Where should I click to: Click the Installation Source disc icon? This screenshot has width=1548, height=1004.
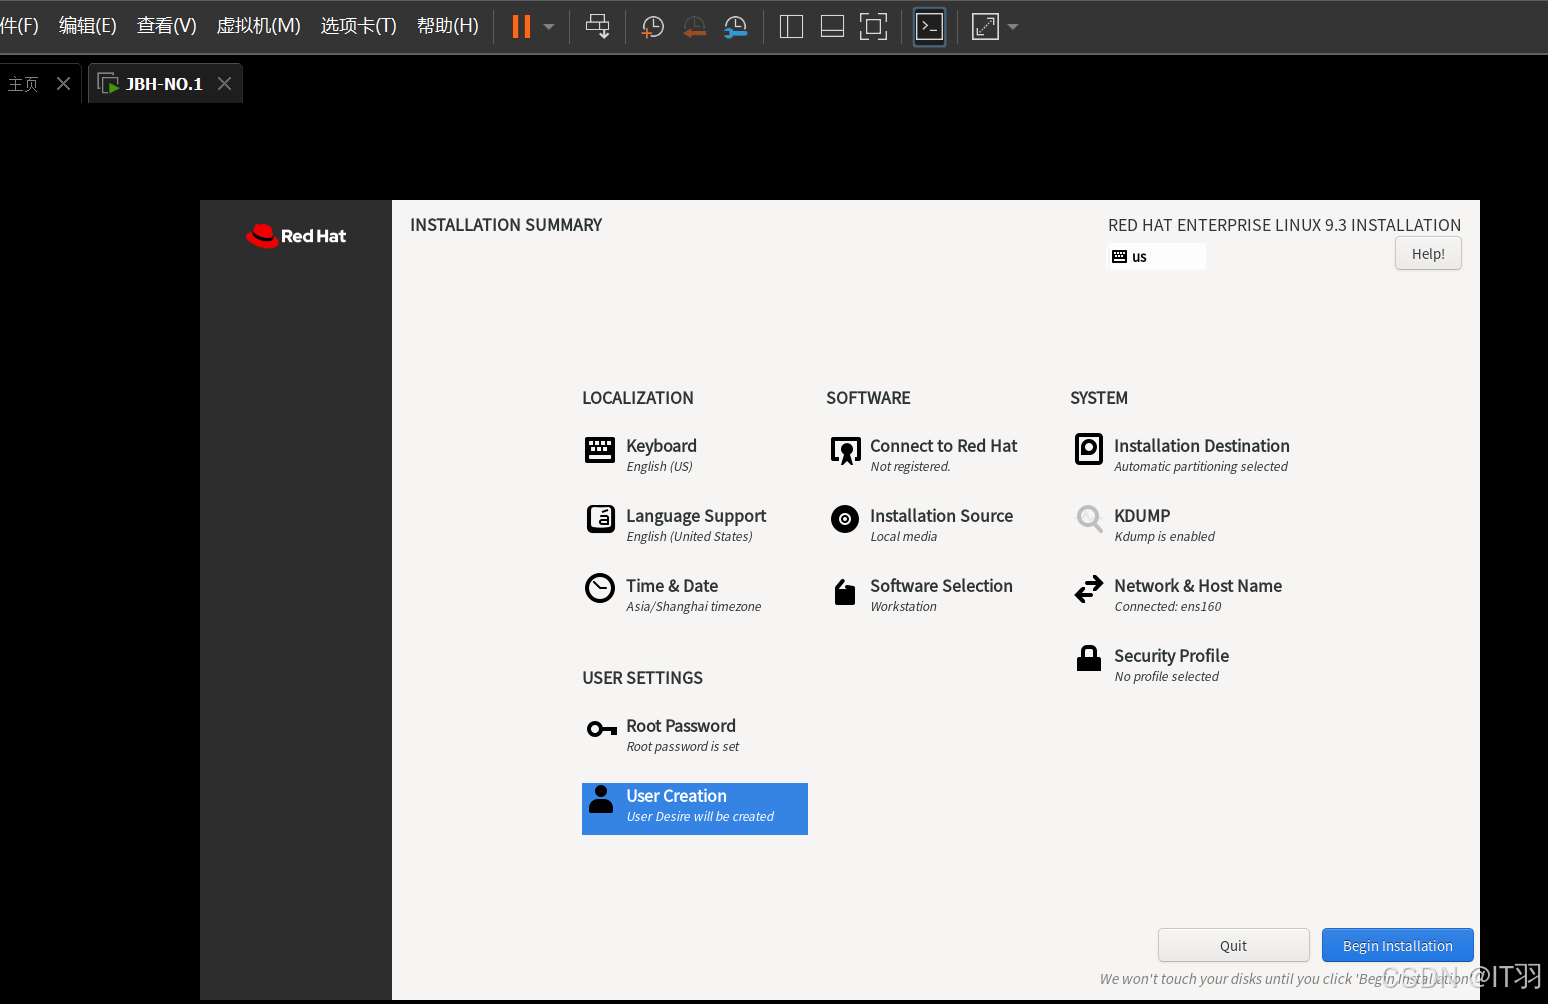pyautogui.click(x=845, y=519)
